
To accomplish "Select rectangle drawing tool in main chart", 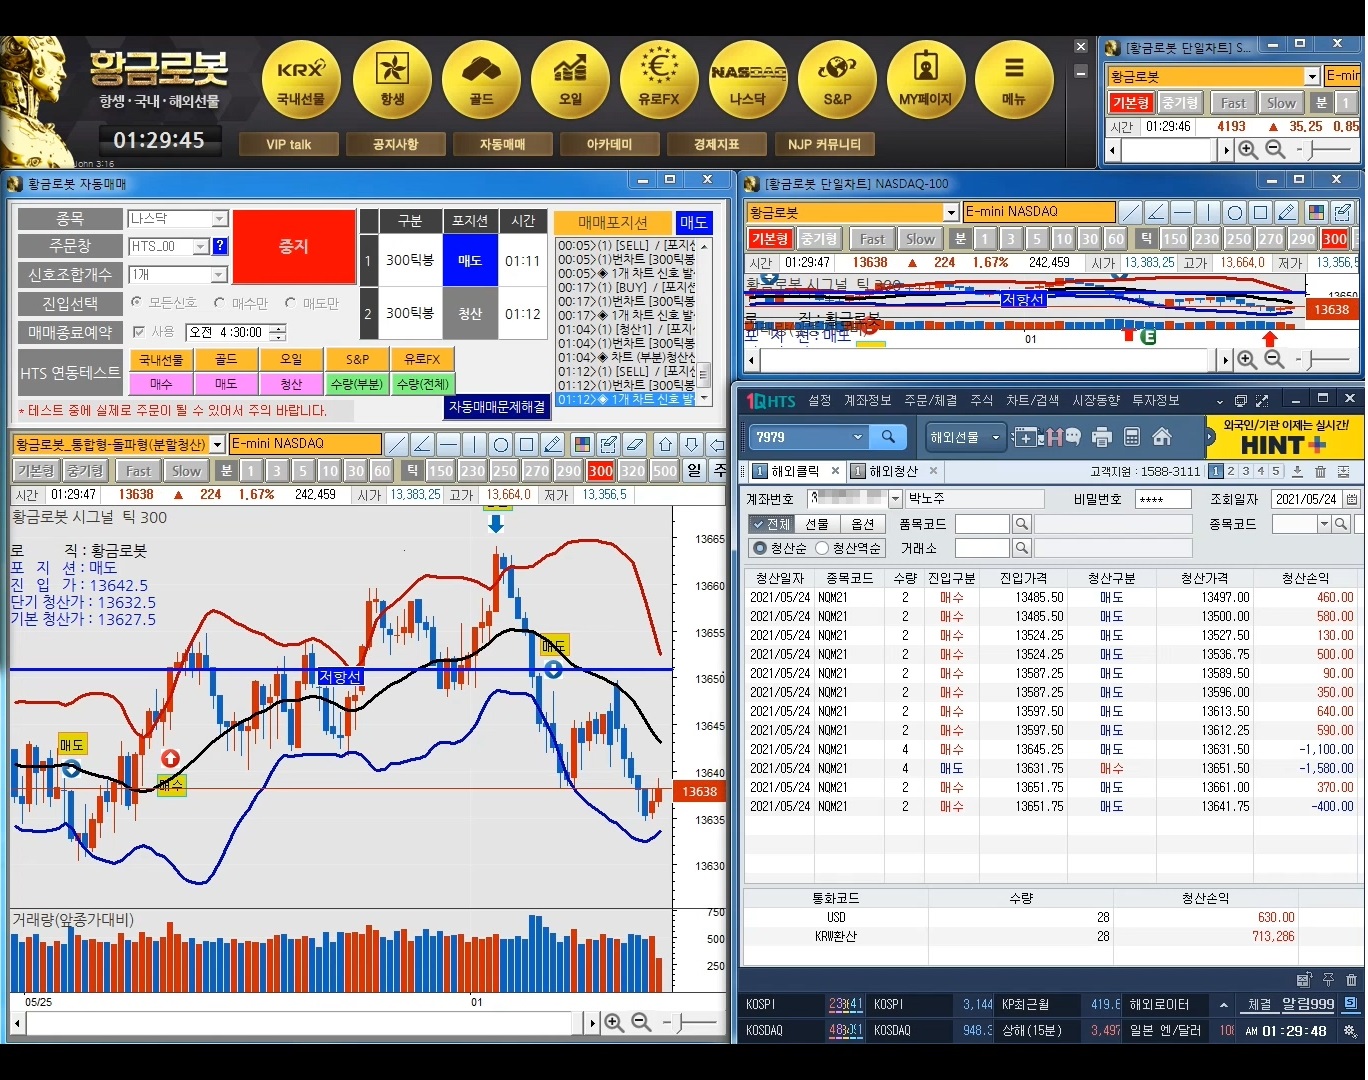I will coord(527,444).
